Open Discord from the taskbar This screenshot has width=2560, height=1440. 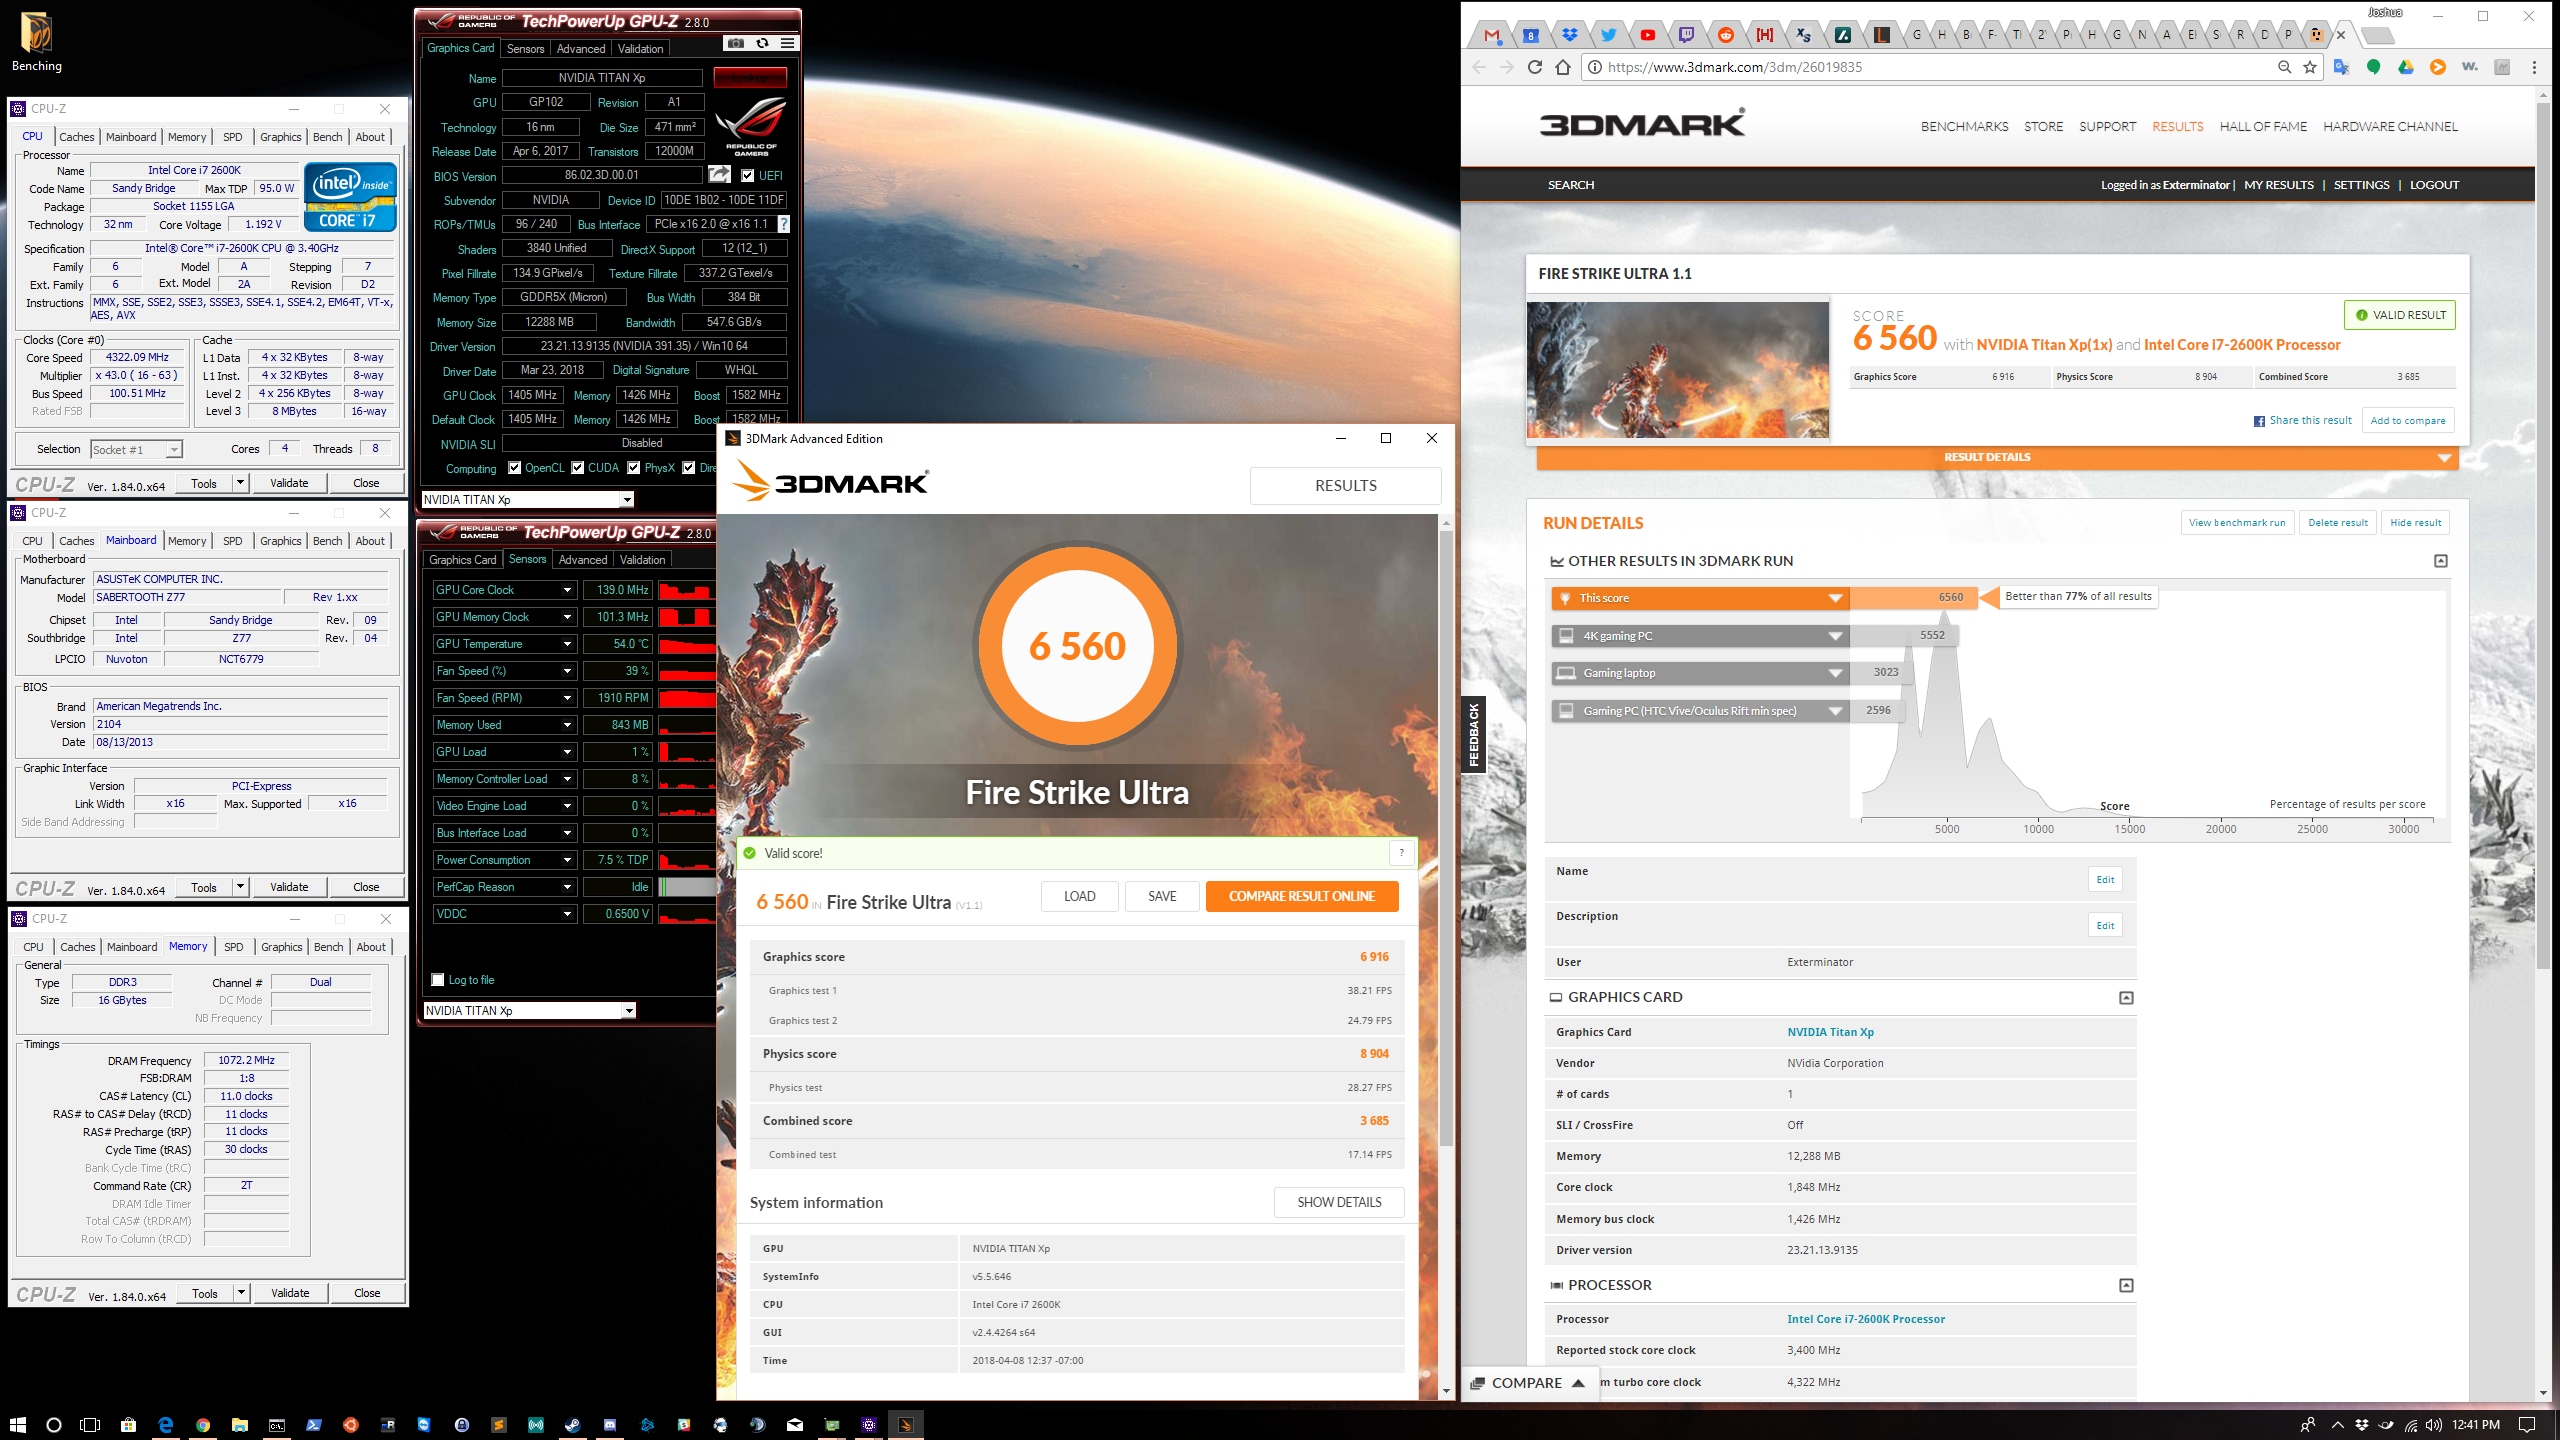click(x=610, y=1424)
